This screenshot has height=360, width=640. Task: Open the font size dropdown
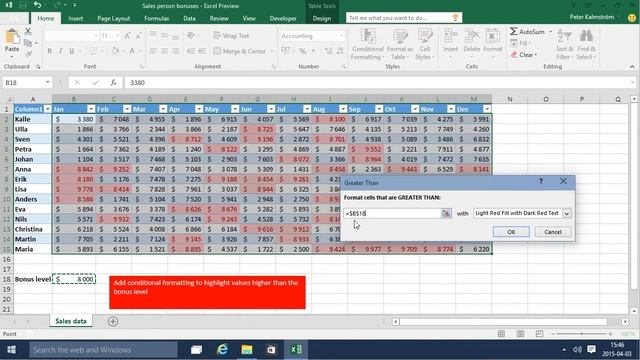point(118,36)
